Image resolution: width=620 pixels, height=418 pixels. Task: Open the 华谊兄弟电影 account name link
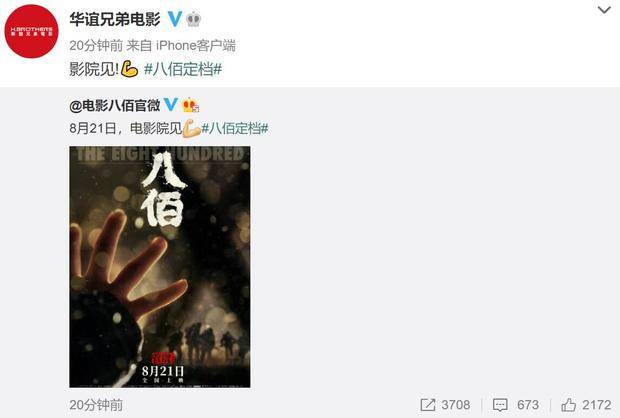coord(115,19)
